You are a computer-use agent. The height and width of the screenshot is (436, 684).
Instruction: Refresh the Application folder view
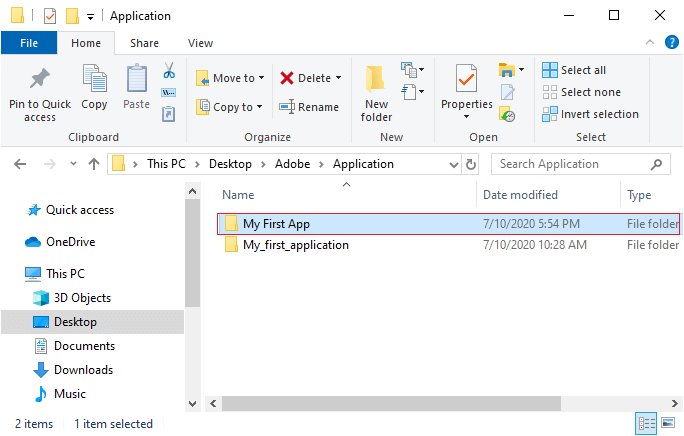pos(471,165)
